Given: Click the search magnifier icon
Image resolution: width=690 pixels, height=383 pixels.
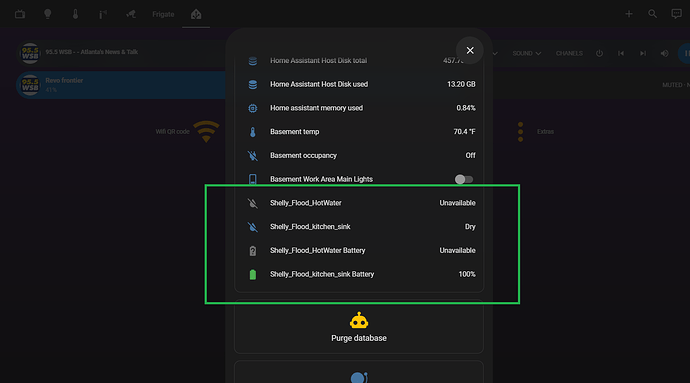Looking at the screenshot, I should pyautogui.click(x=653, y=14).
